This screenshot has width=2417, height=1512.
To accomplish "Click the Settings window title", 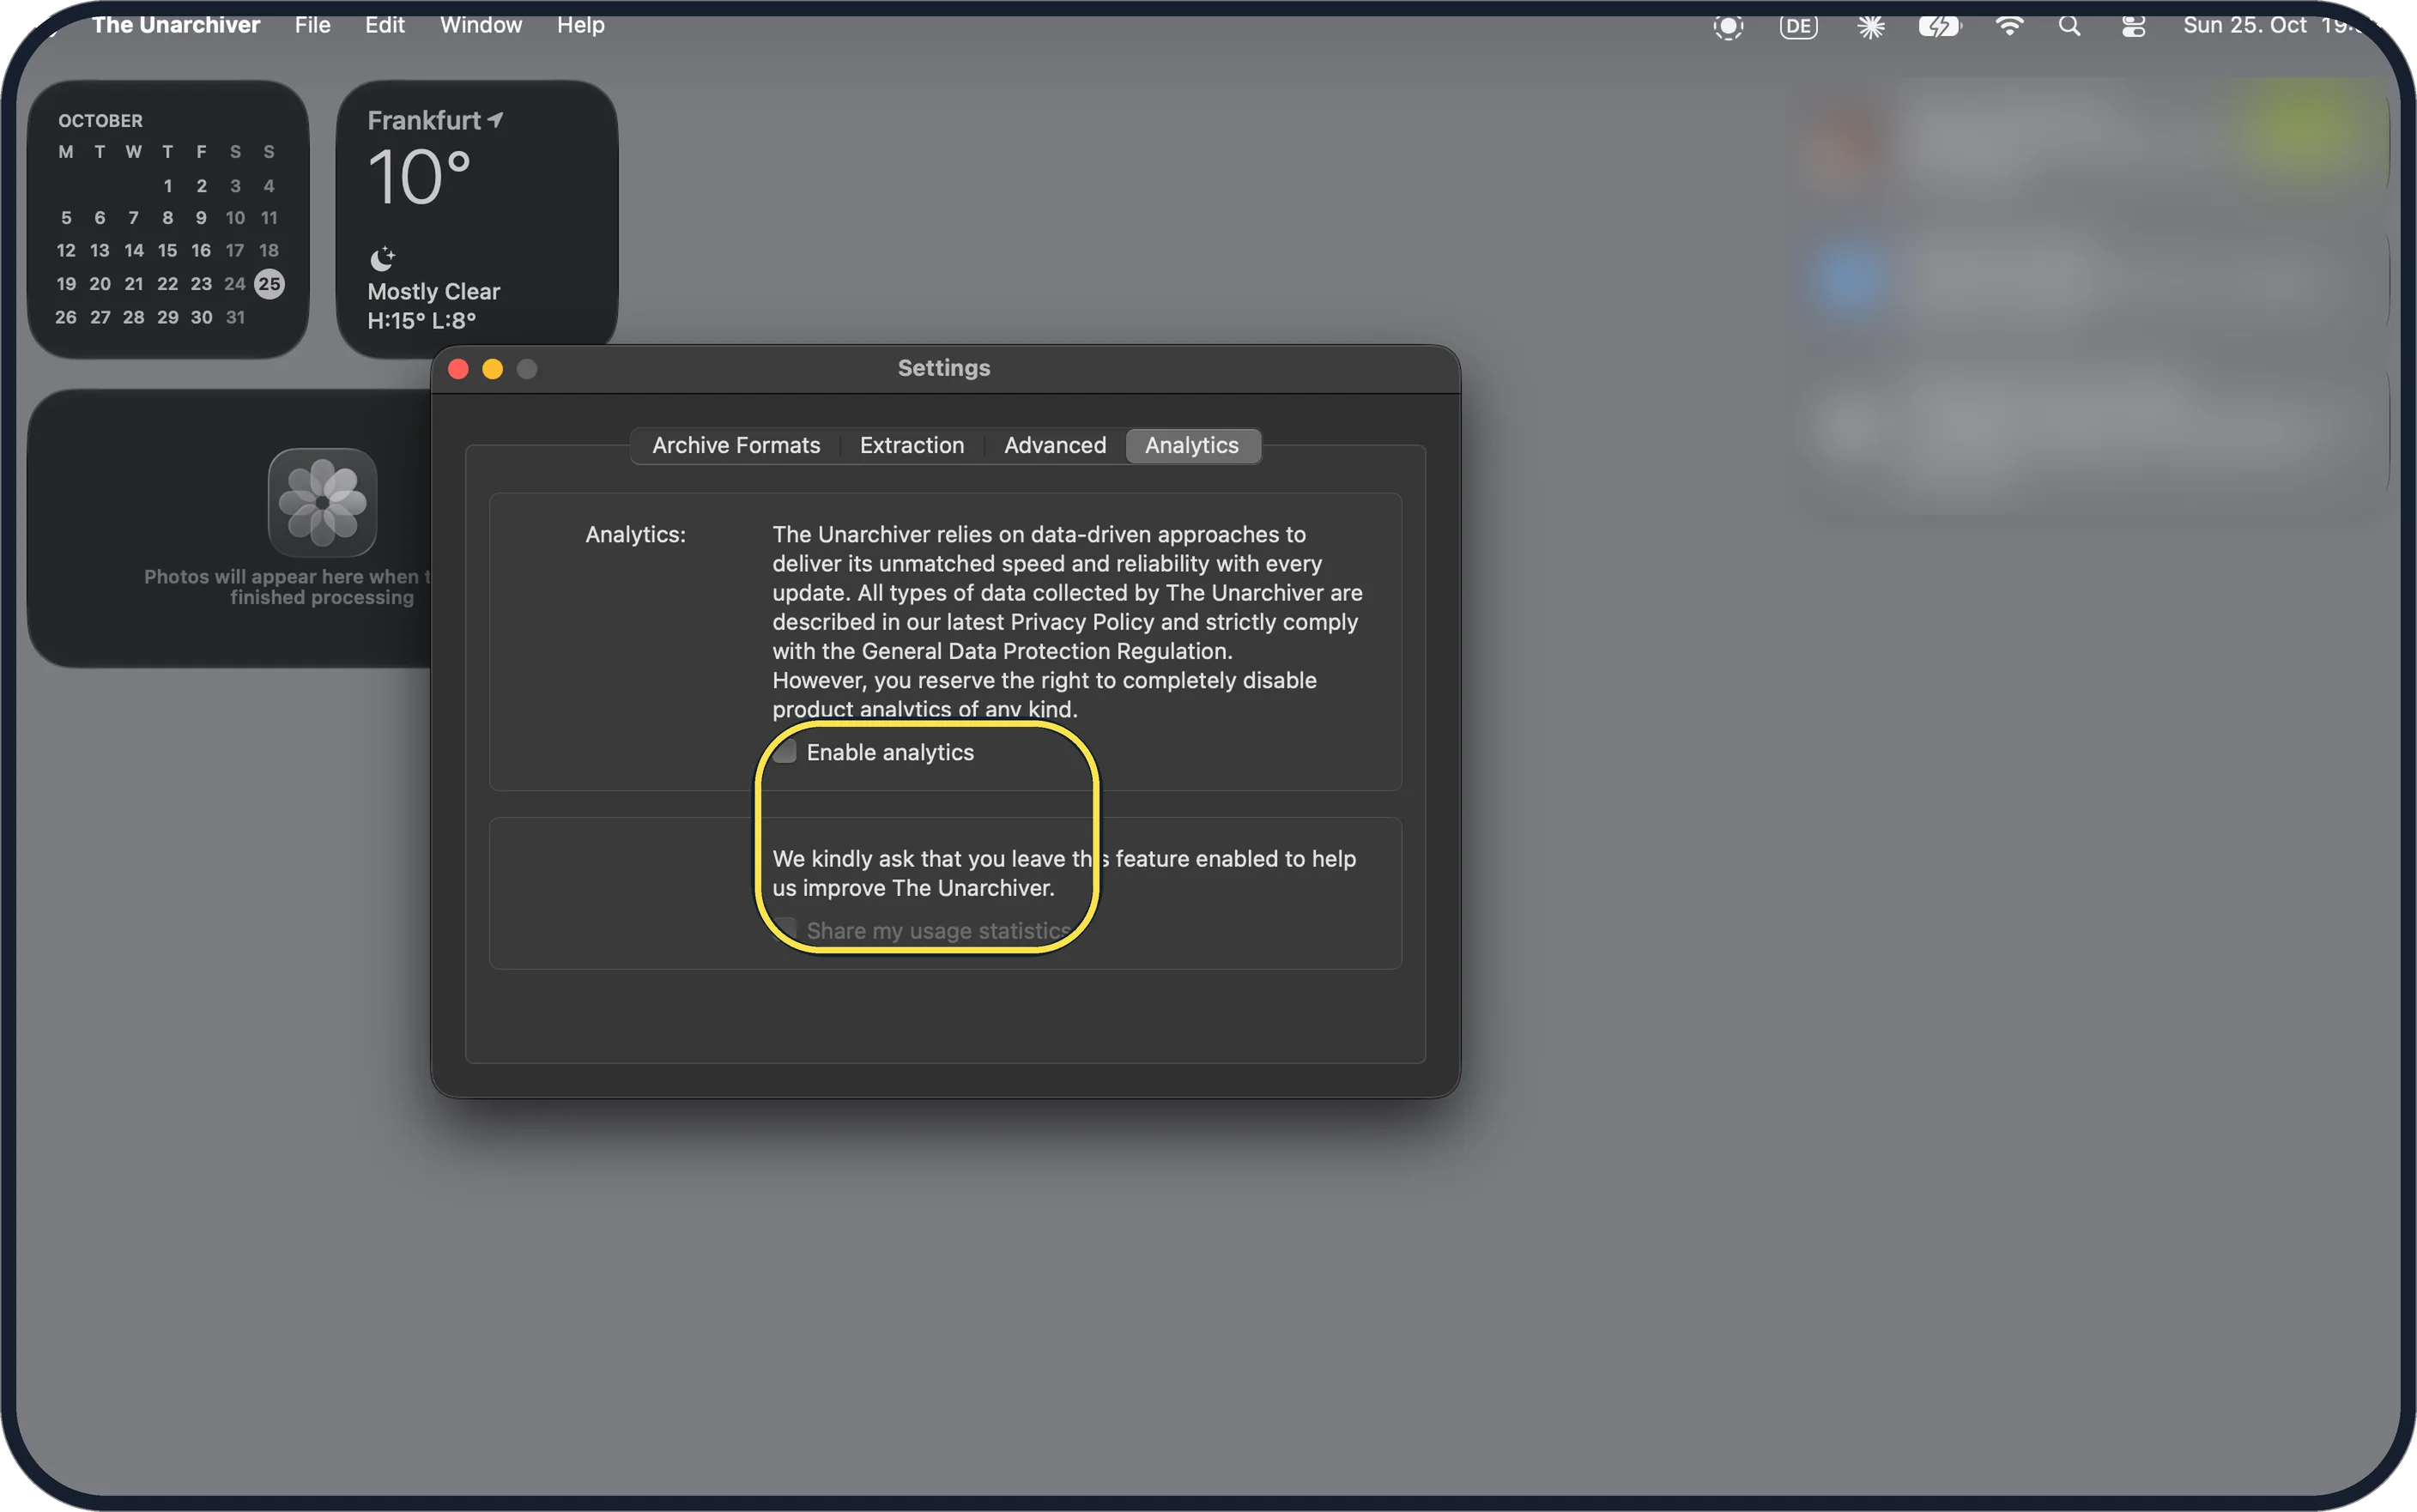I will 944,368.
